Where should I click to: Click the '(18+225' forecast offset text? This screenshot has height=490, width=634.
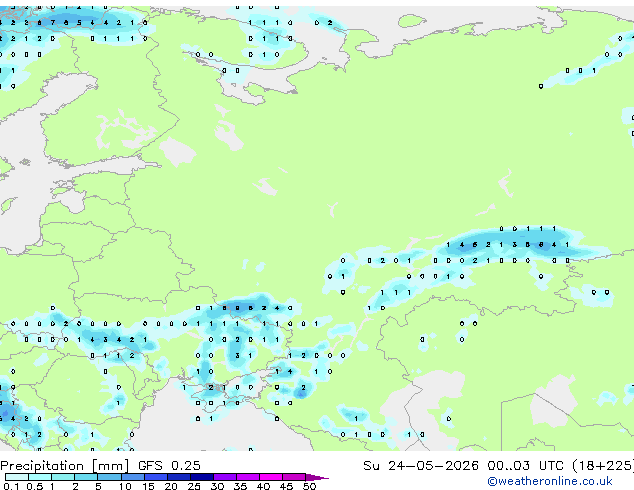click(x=602, y=466)
